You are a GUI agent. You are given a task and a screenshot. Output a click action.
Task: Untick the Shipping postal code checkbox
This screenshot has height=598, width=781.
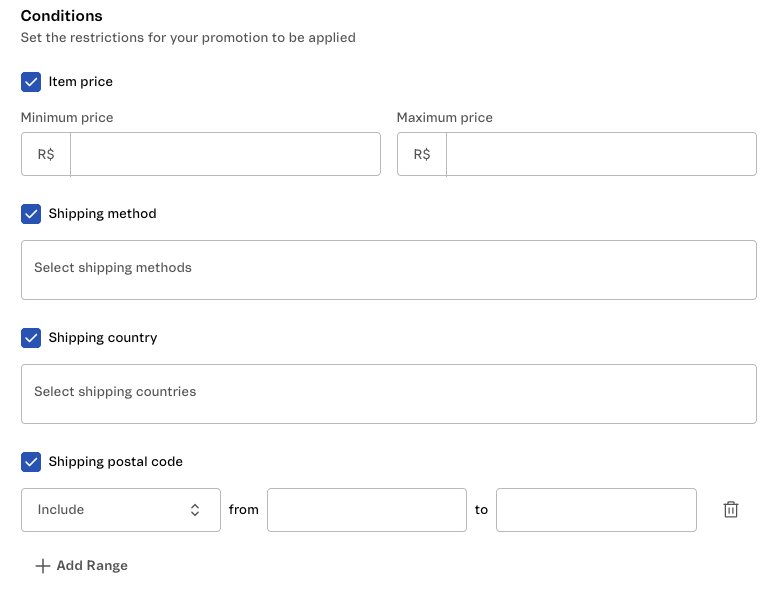tap(31, 462)
